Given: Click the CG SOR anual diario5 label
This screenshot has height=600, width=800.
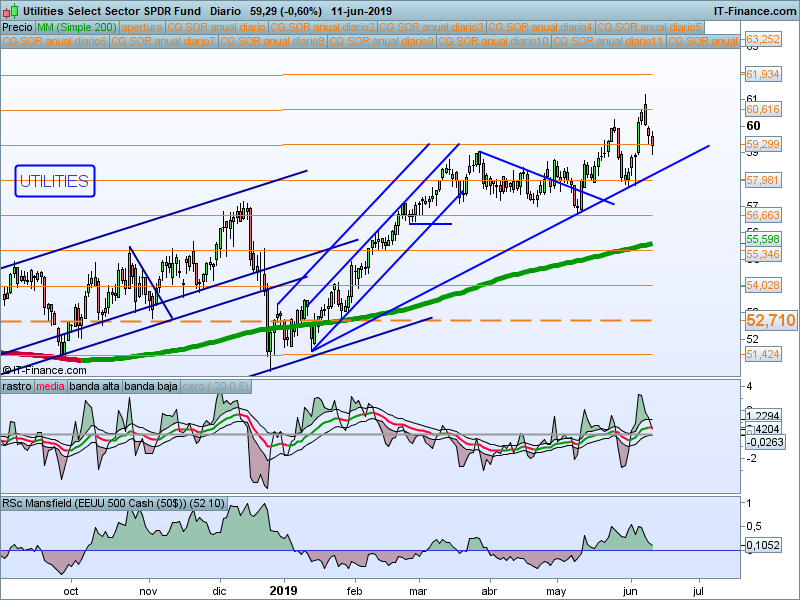Looking at the screenshot, I should click(x=650, y=27).
